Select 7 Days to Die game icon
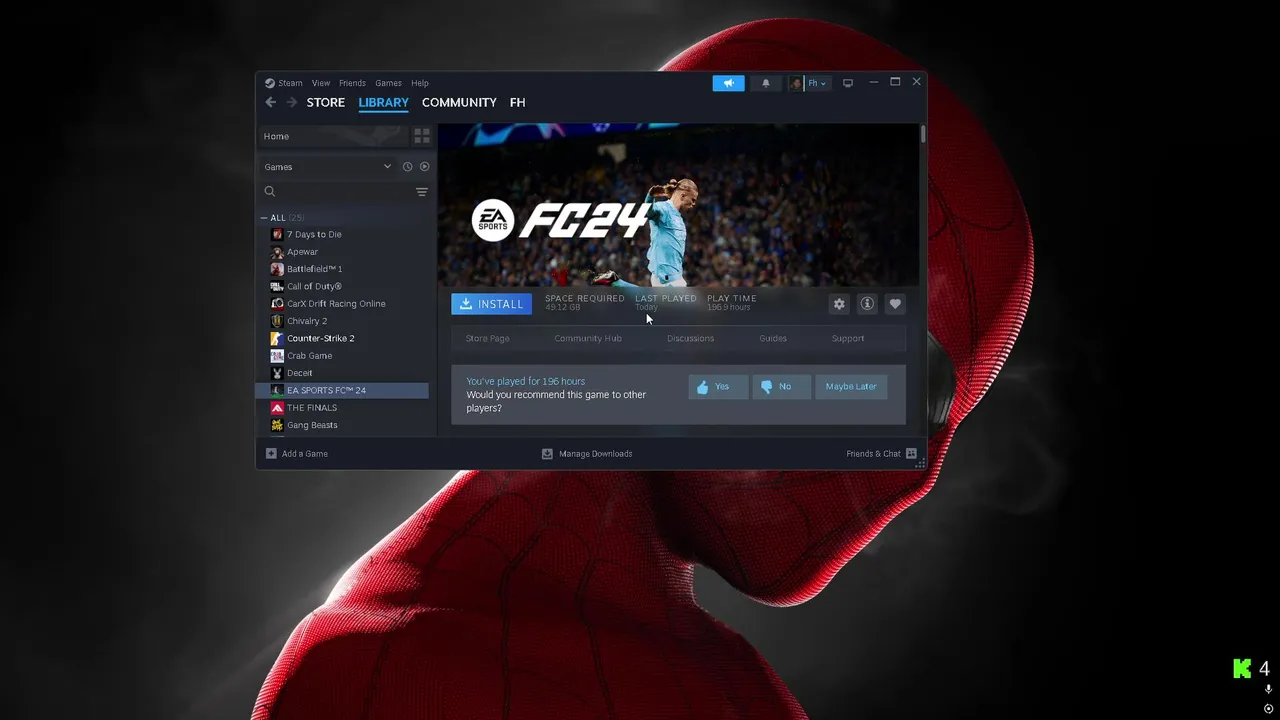The image size is (1280, 720). tap(277, 234)
